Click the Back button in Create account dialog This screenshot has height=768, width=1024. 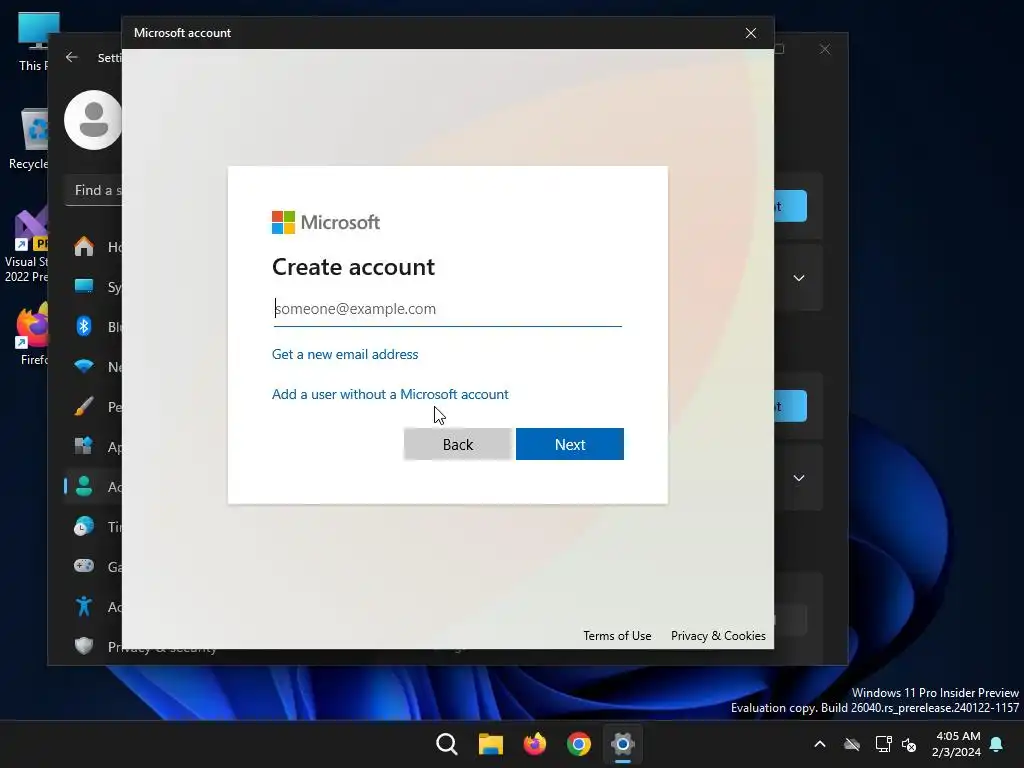coord(457,444)
